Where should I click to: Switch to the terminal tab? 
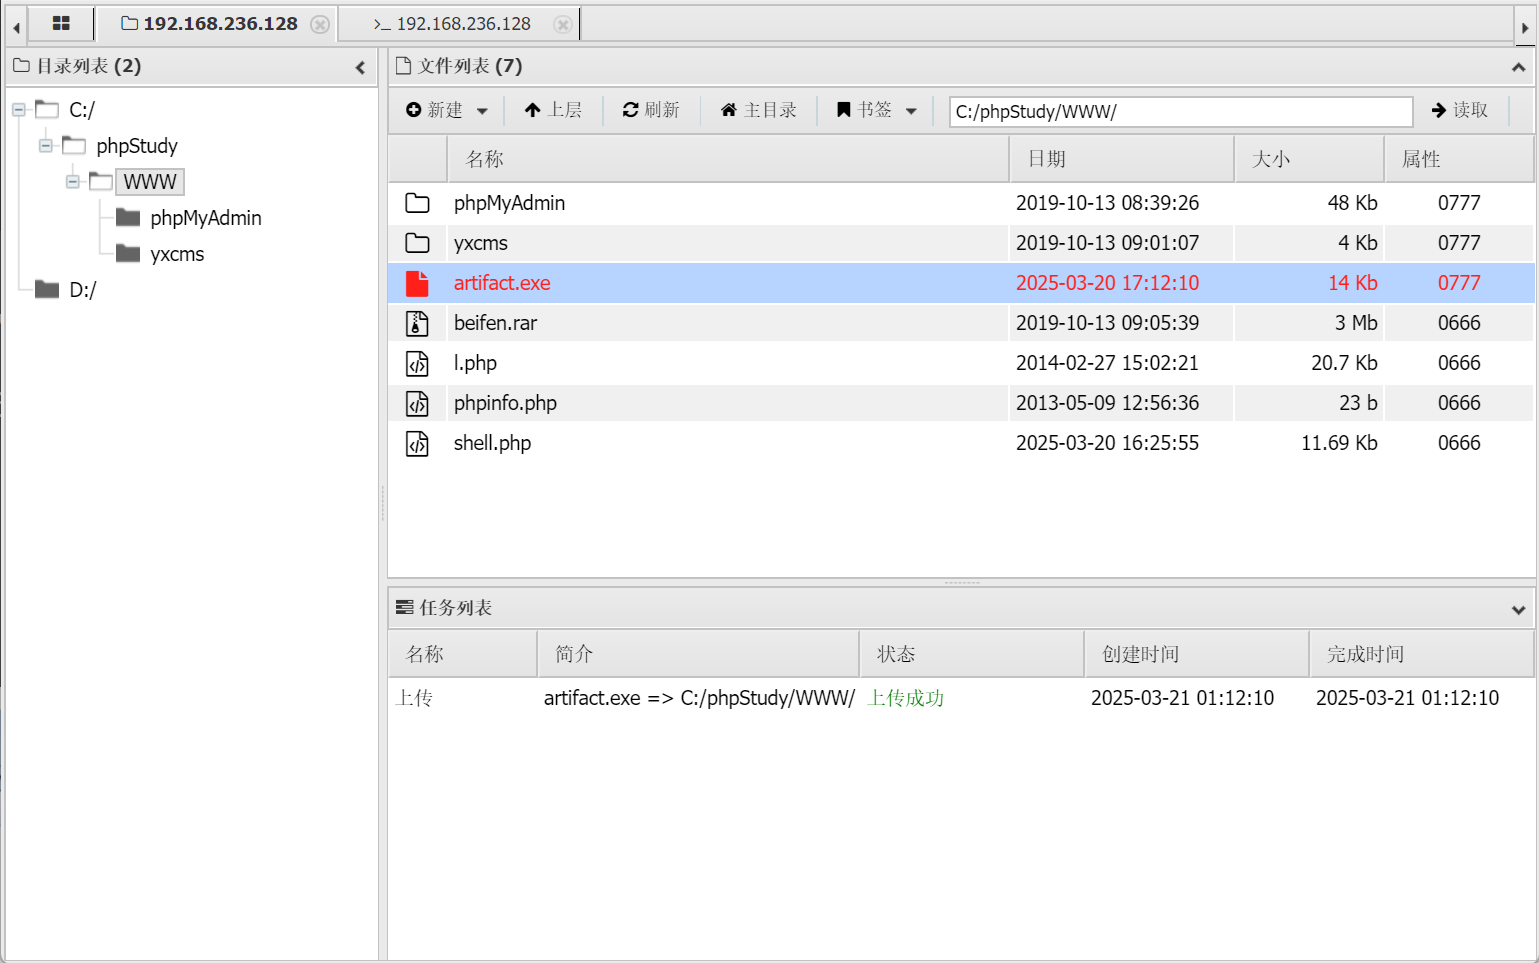pos(452,24)
